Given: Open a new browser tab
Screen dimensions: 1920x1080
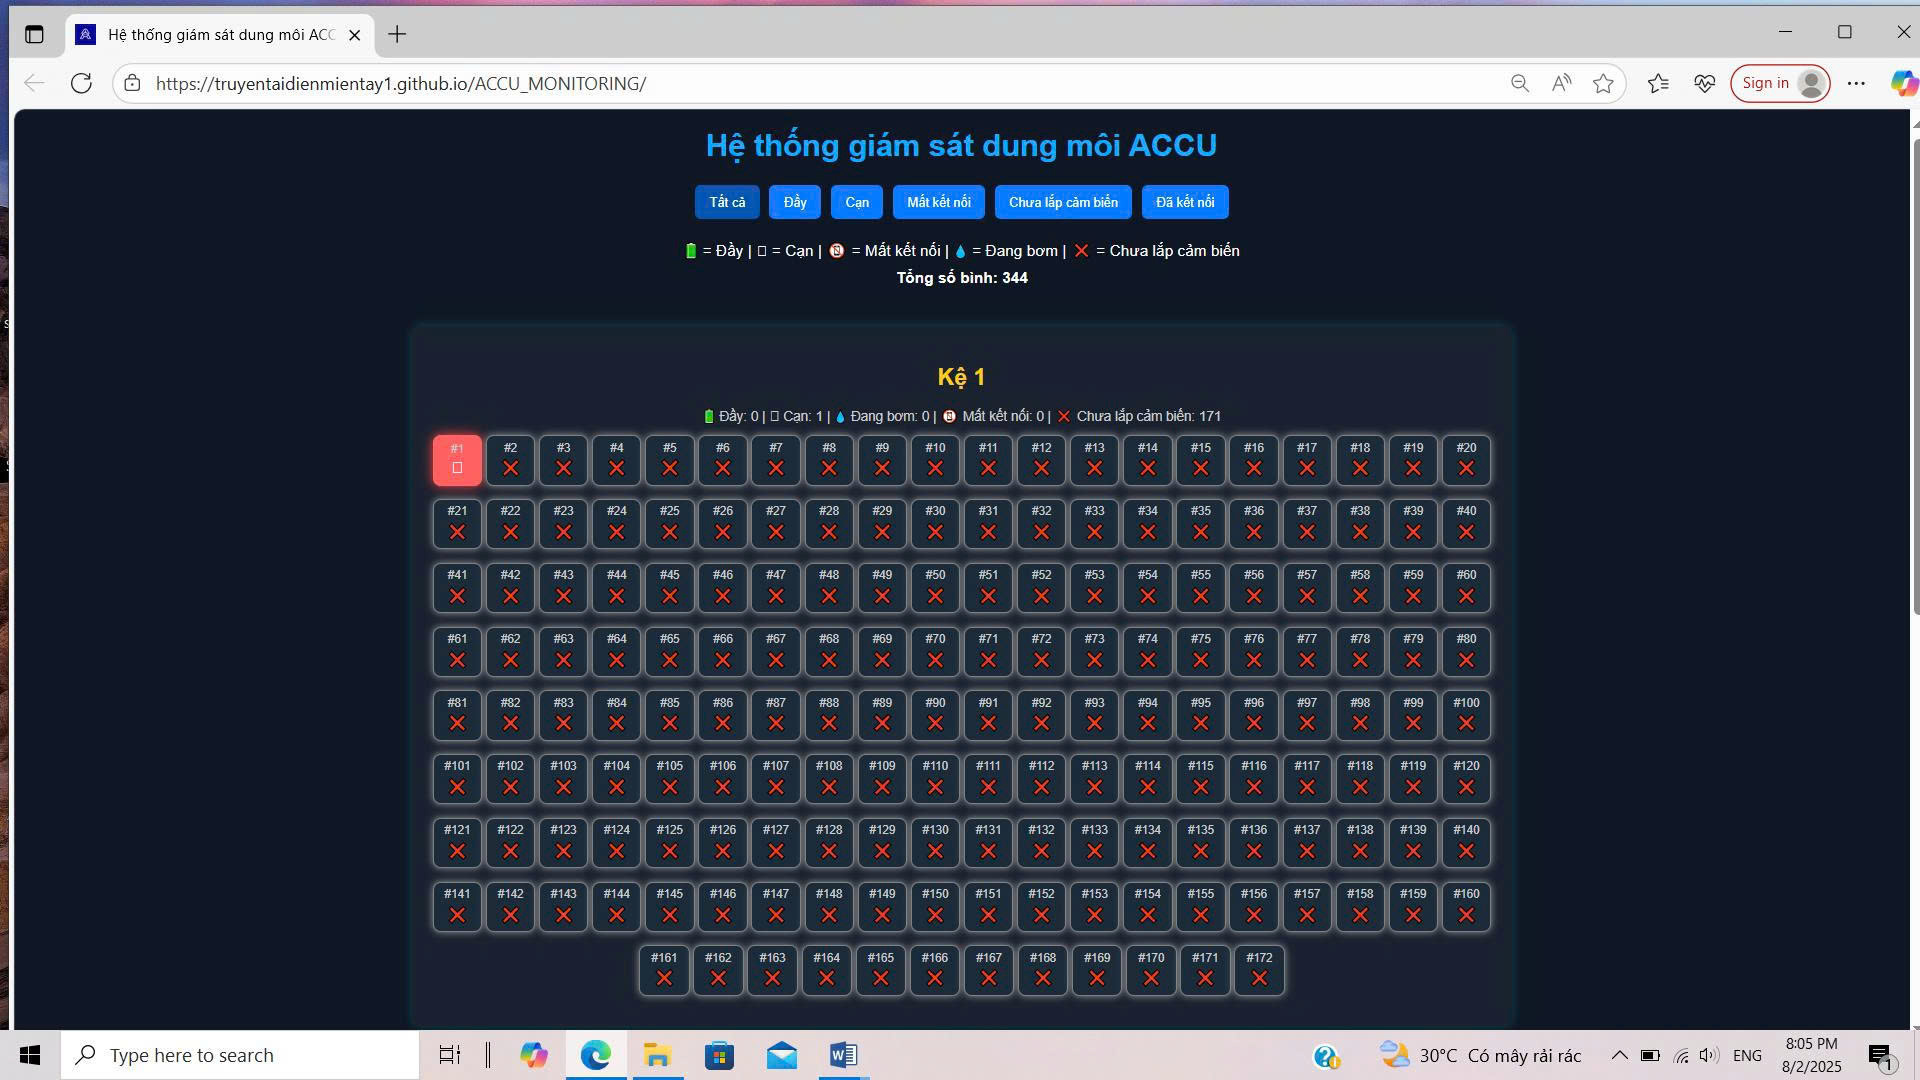Looking at the screenshot, I should pos(397,35).
